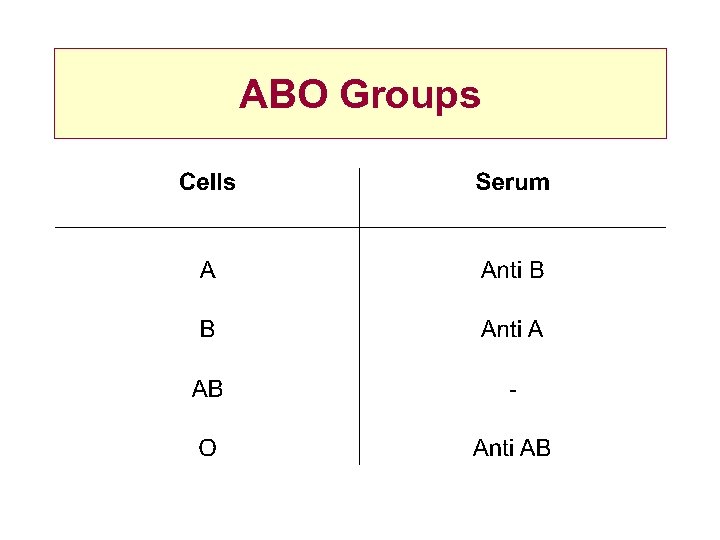Select the dash in the AB row
Image resolution: width=720 pixels, height=540 pixels.
(512, 389)
